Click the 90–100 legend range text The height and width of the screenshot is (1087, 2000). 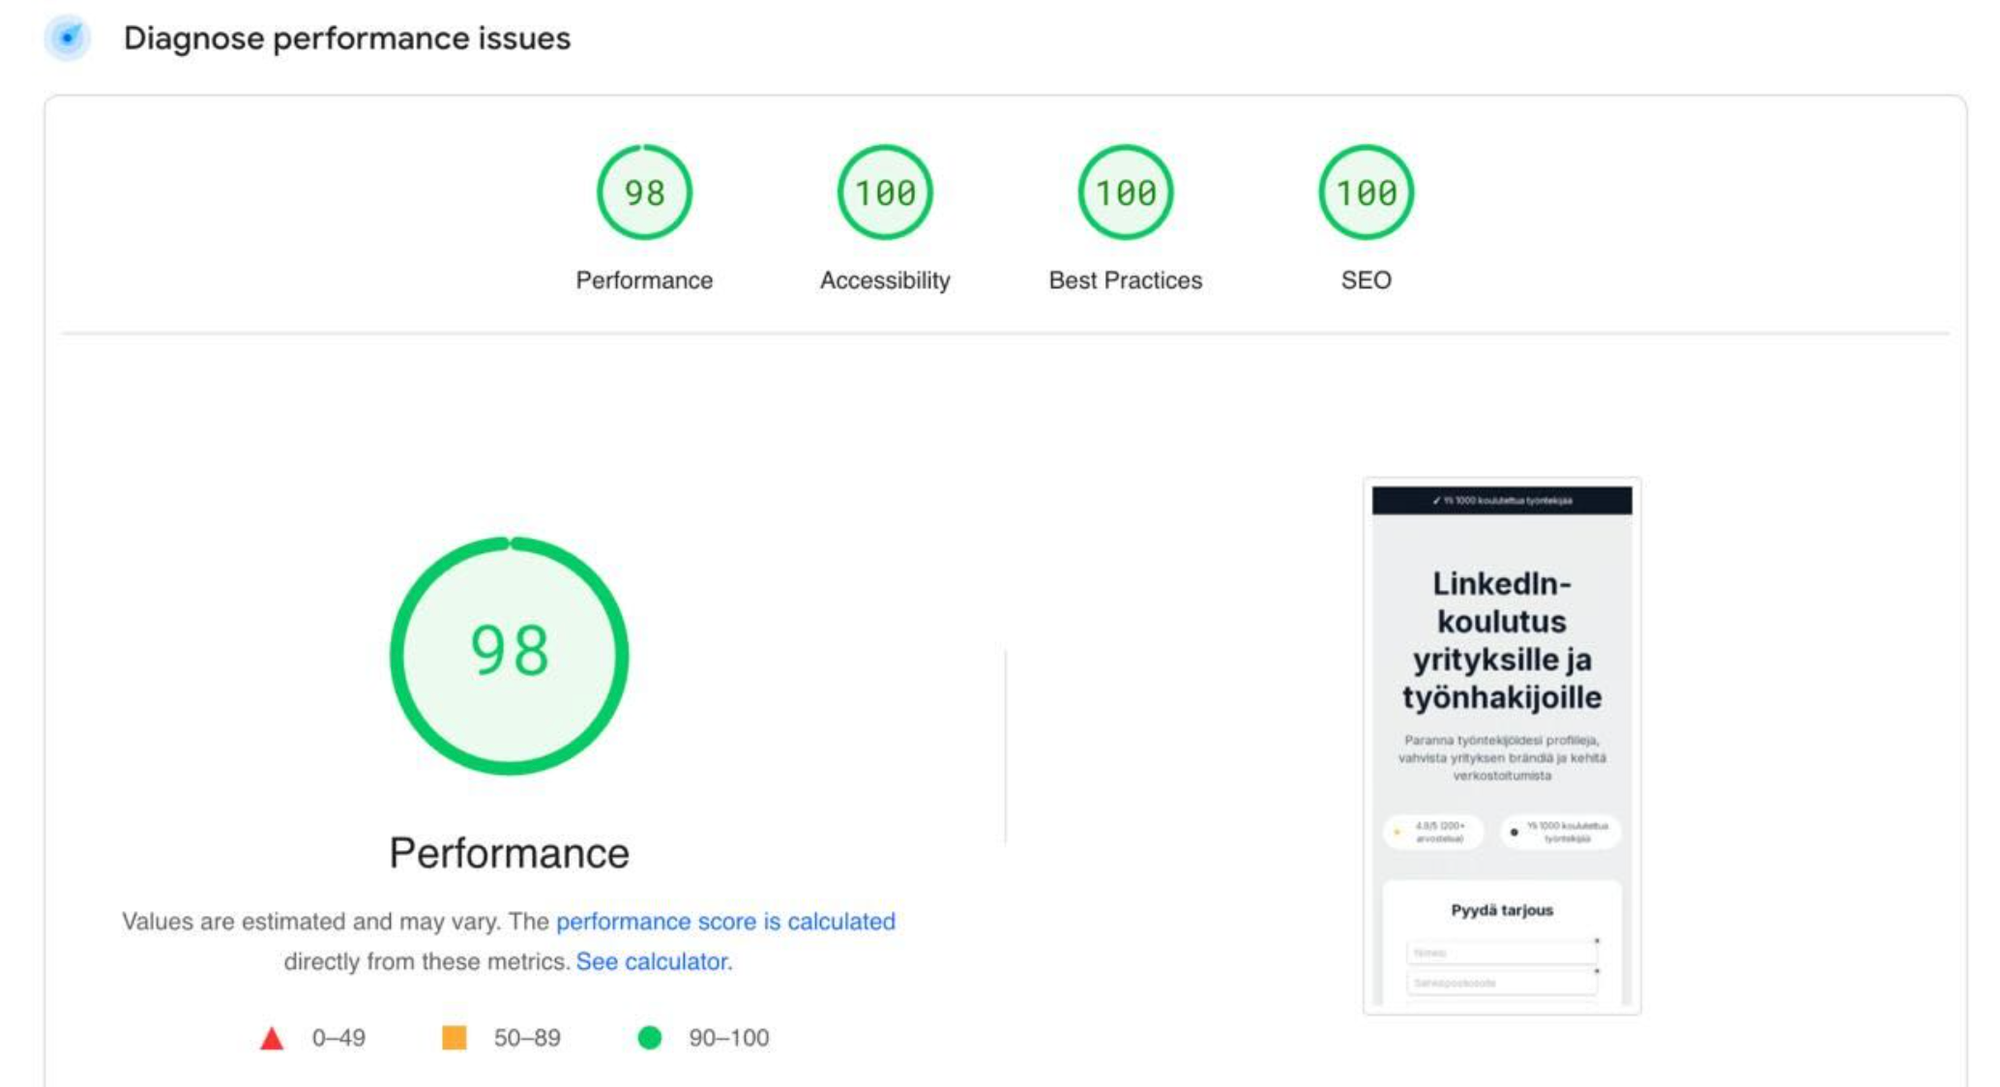point(728,1038)
